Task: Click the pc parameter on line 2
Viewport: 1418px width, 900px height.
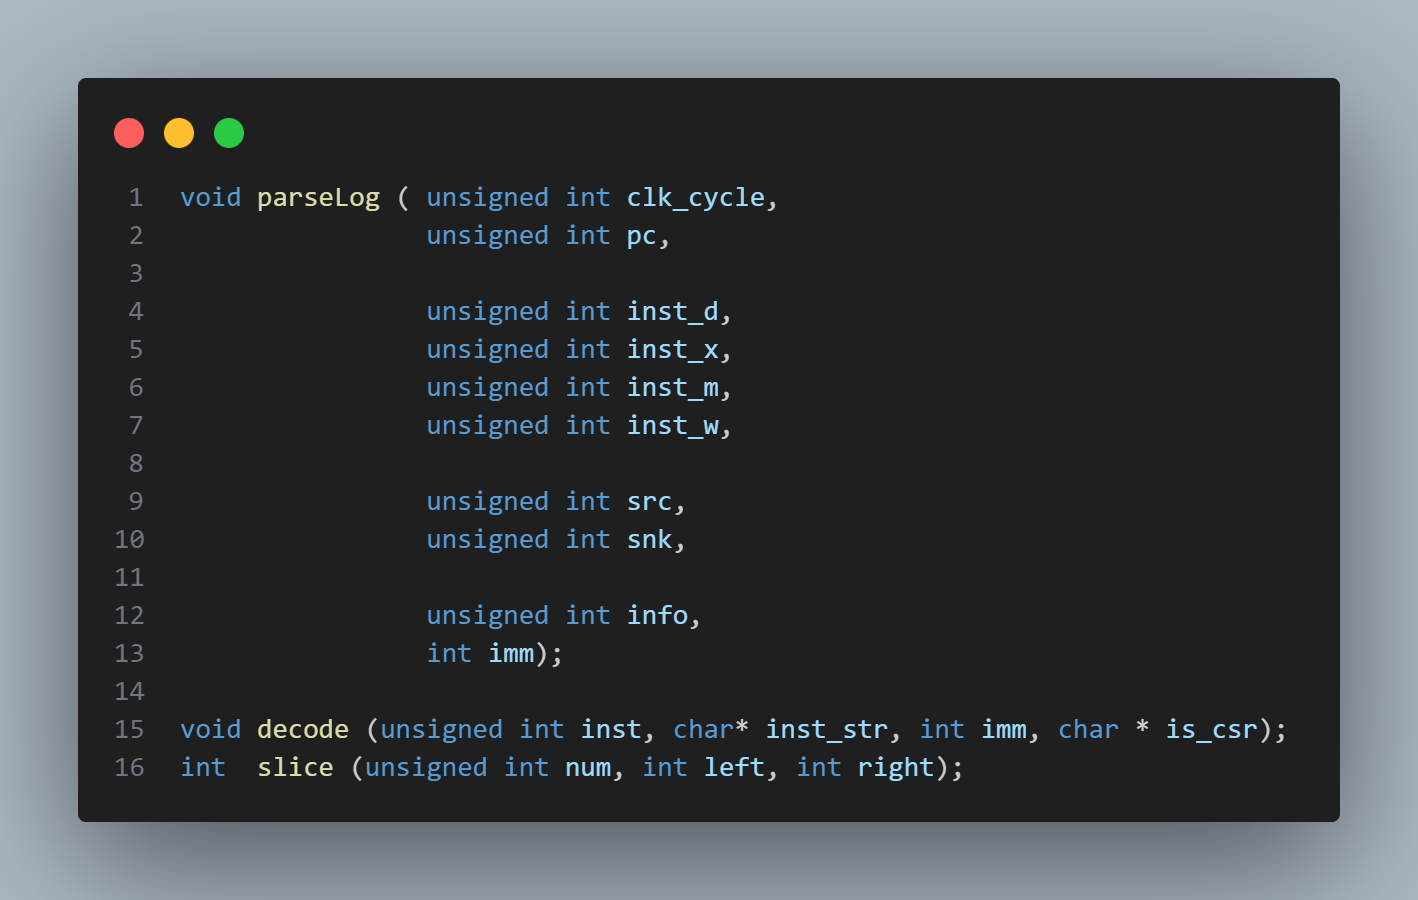Action: pyautogui.click(x=642, y=236)
